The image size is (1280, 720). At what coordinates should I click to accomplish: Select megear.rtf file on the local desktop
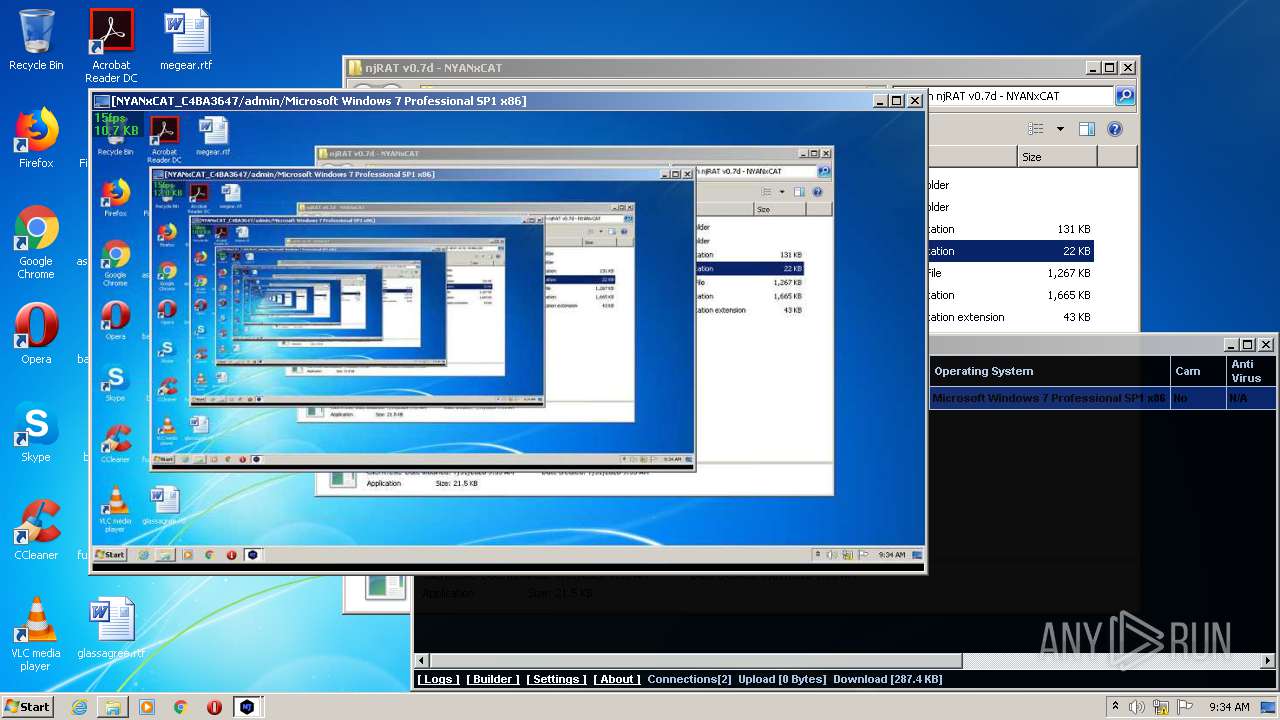pos(186,40)
